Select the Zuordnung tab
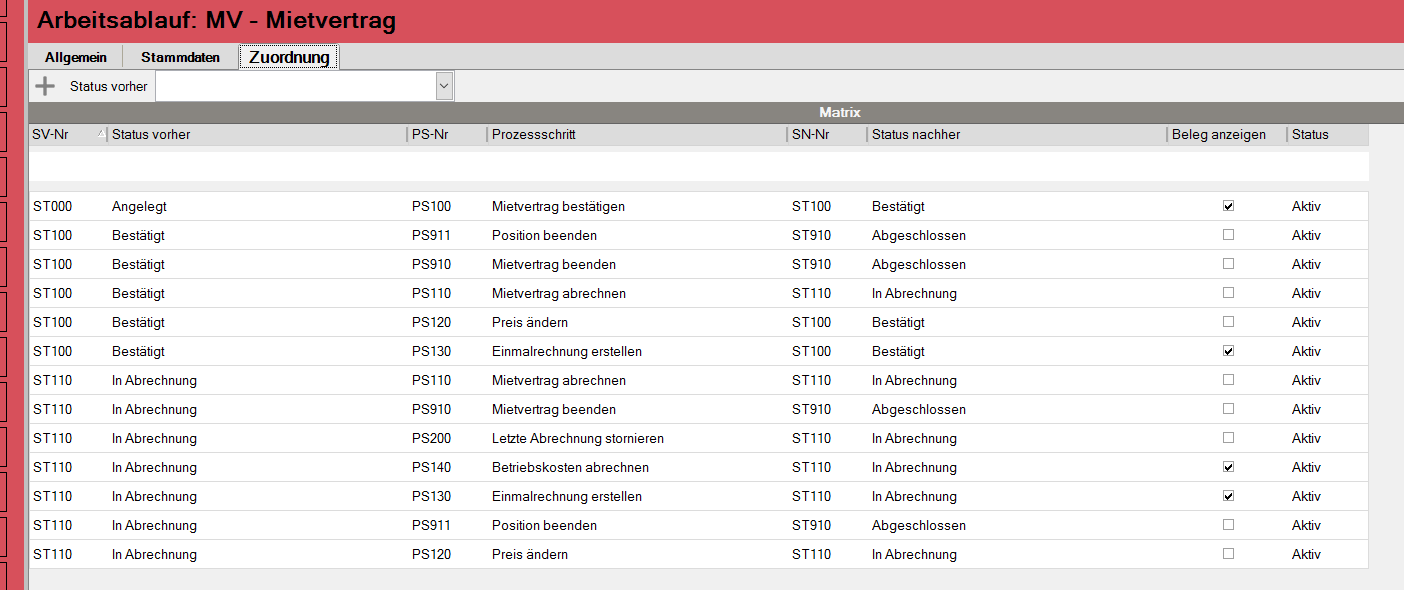 coord(289,57)
